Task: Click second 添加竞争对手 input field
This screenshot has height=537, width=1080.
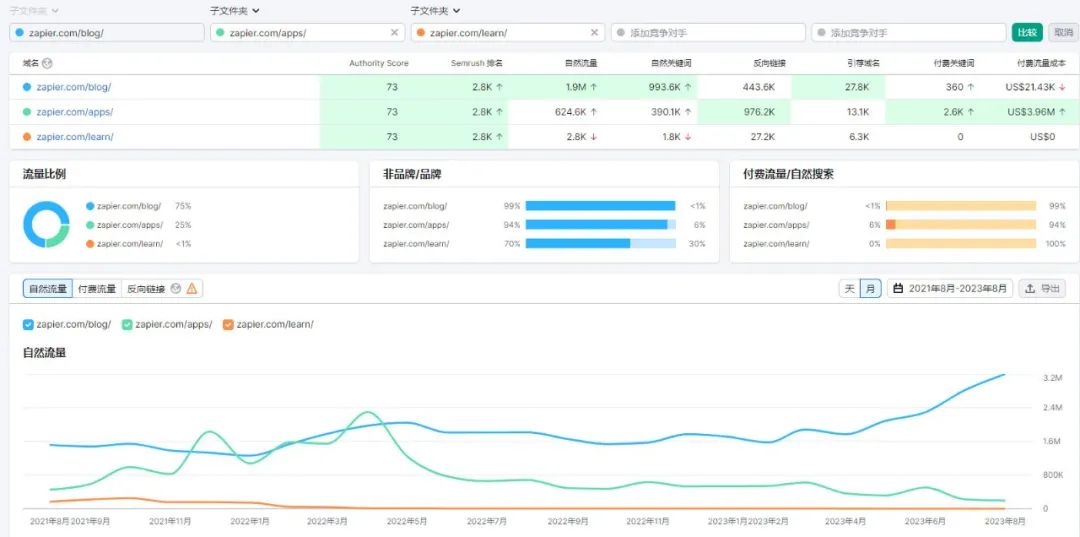Action: click(908, 32)
